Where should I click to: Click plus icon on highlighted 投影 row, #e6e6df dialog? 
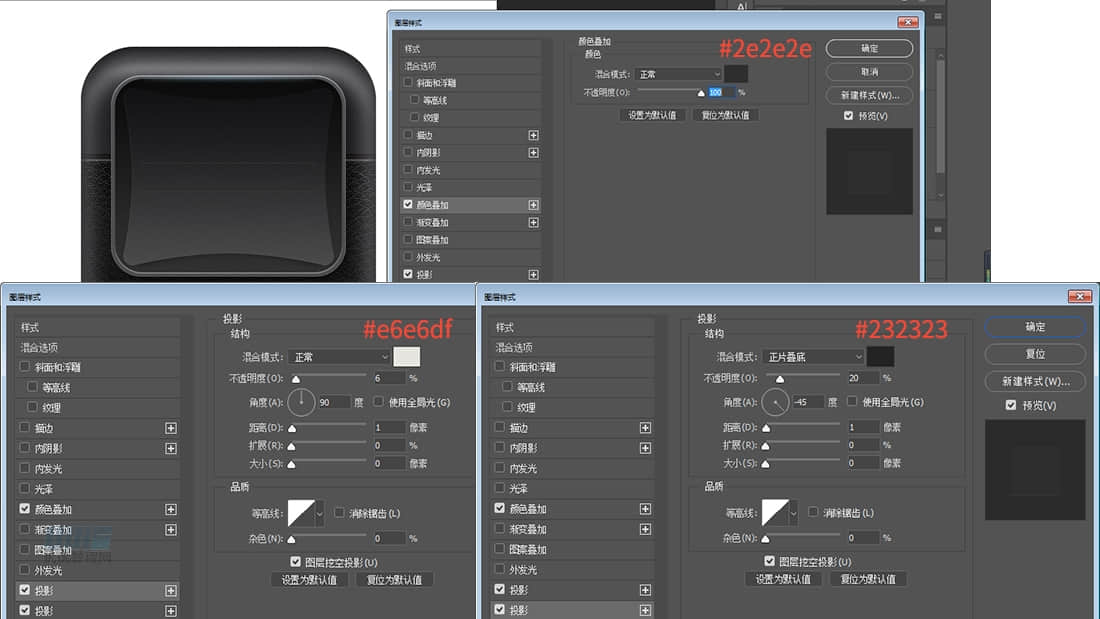(170, 591)
